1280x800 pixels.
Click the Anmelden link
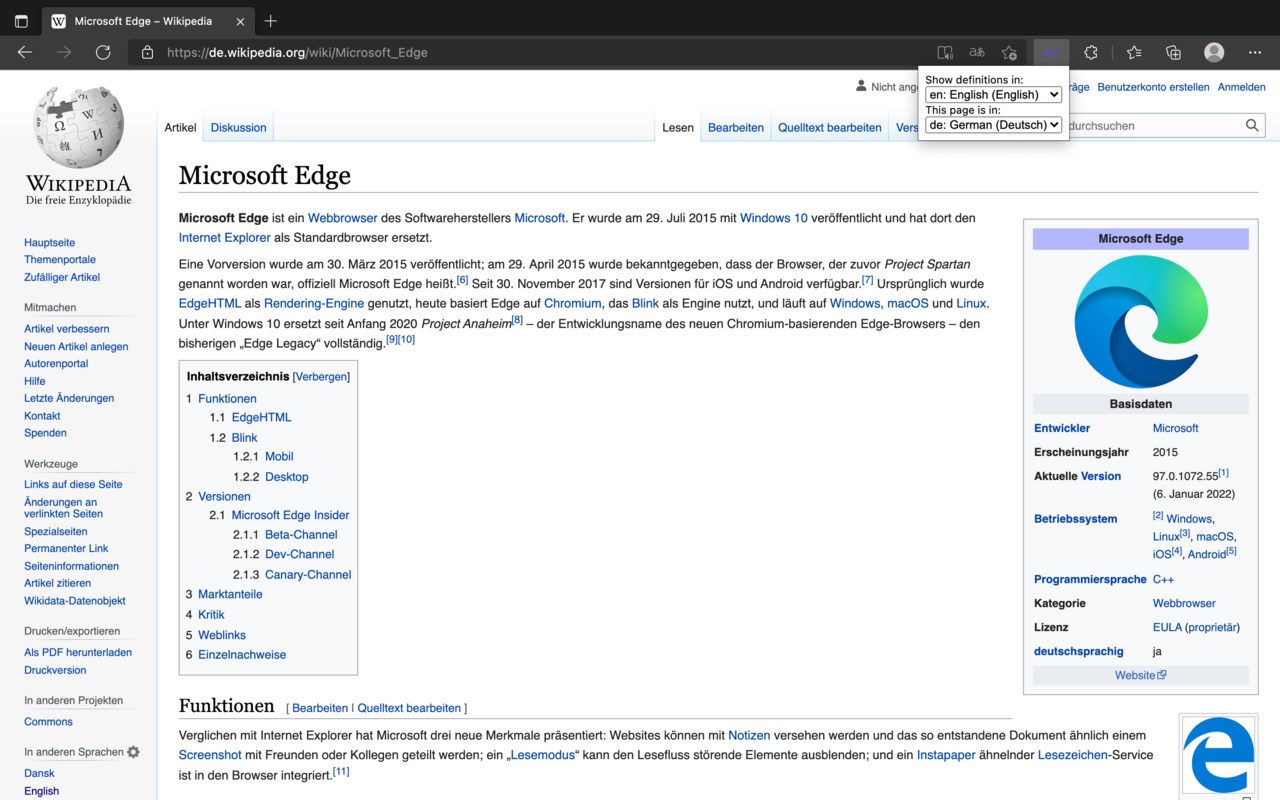(x=1241, y=87)
